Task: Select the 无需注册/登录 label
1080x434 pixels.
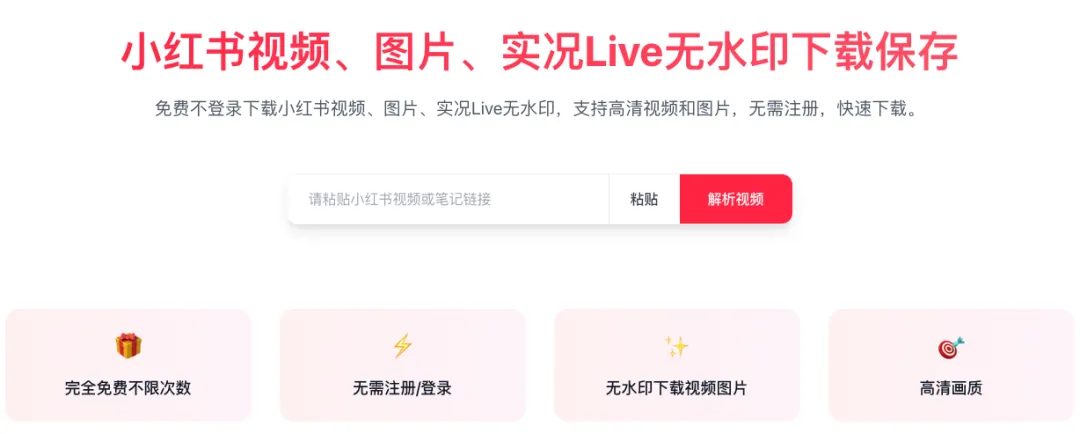Action: point(402,389)
